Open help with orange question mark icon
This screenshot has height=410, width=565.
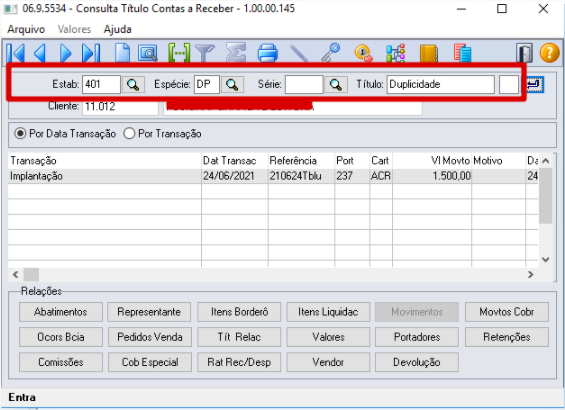(x=549, y=53)
